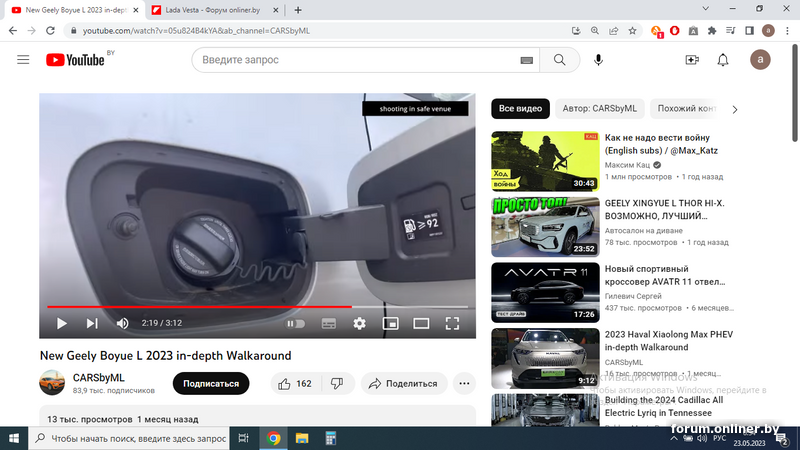Screen dimensions: 800x450
Task: Go to YouTube home via logo
Action: pos(76,60)
